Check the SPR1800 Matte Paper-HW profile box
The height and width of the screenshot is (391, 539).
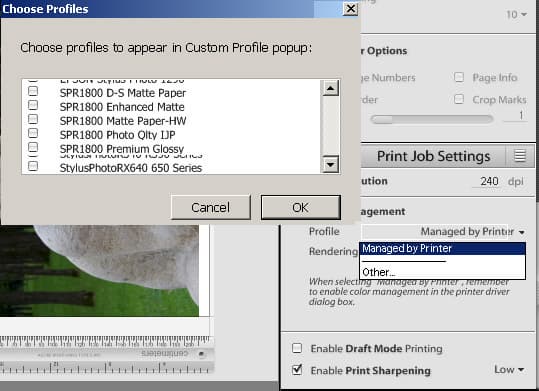coord(33,119)
